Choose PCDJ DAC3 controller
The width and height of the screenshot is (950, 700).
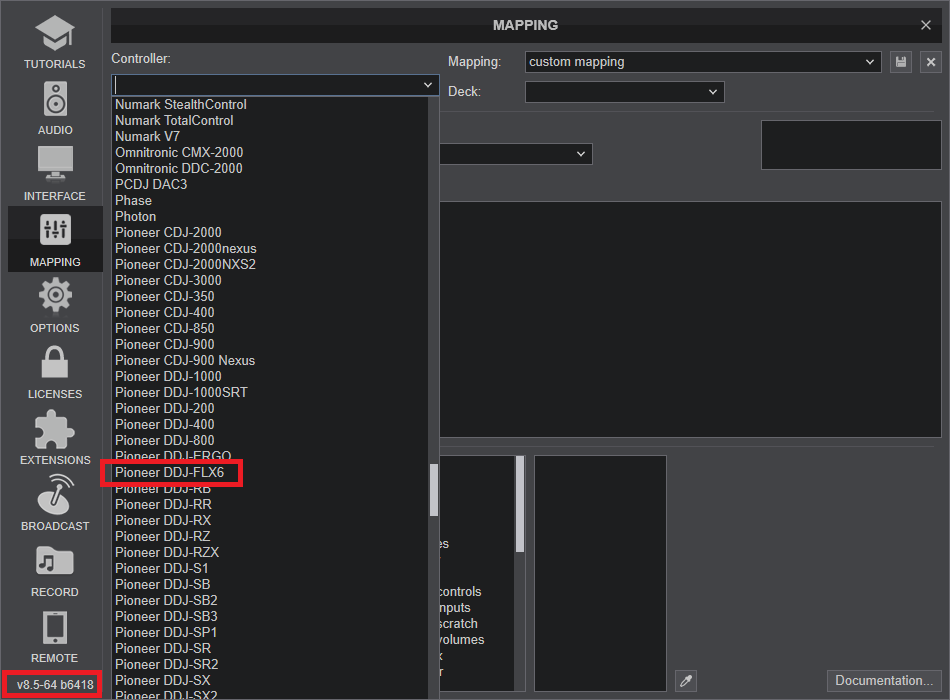pyautogui.click(x=151, y=184)
